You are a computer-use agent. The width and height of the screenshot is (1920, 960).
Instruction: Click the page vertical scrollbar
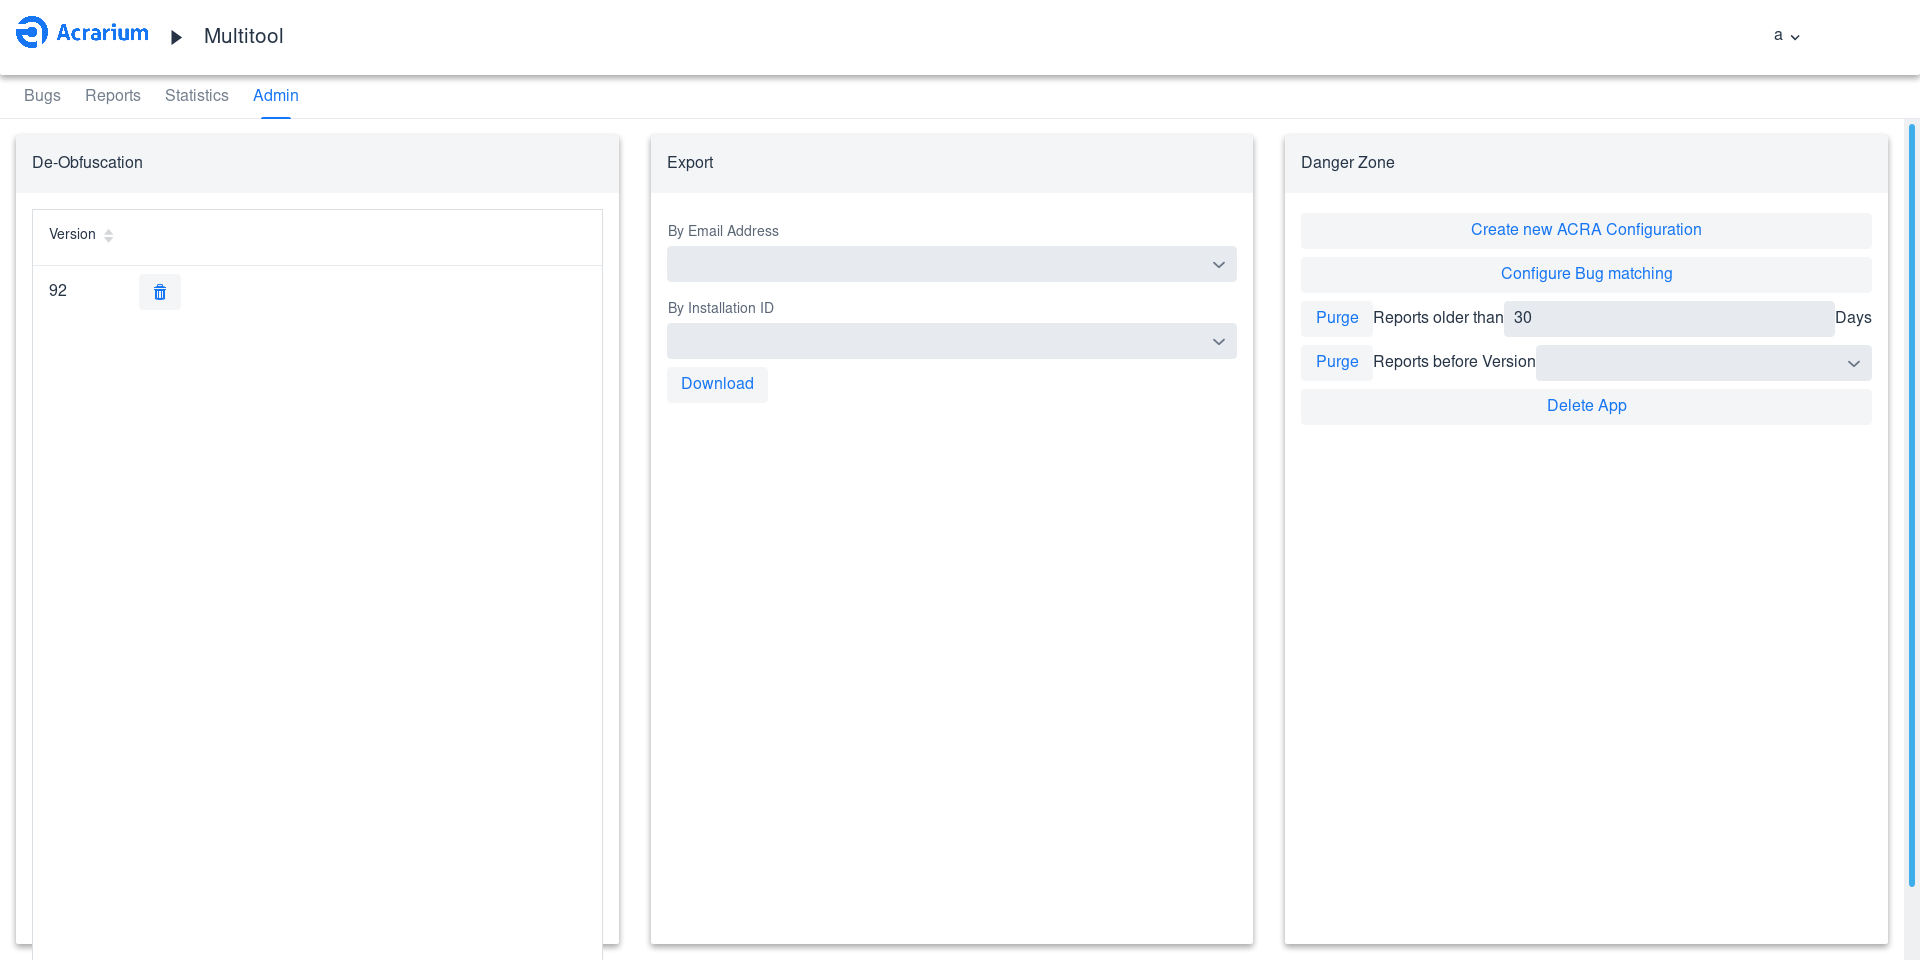point(1912,505)
